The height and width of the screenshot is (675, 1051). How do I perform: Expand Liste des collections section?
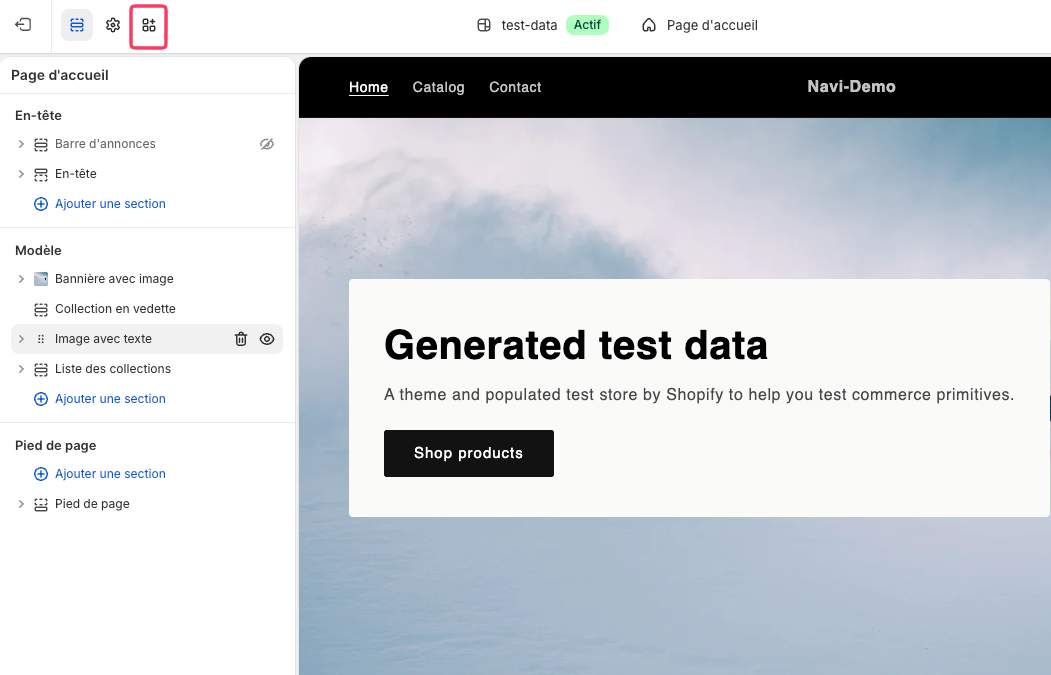pos(21,369)
